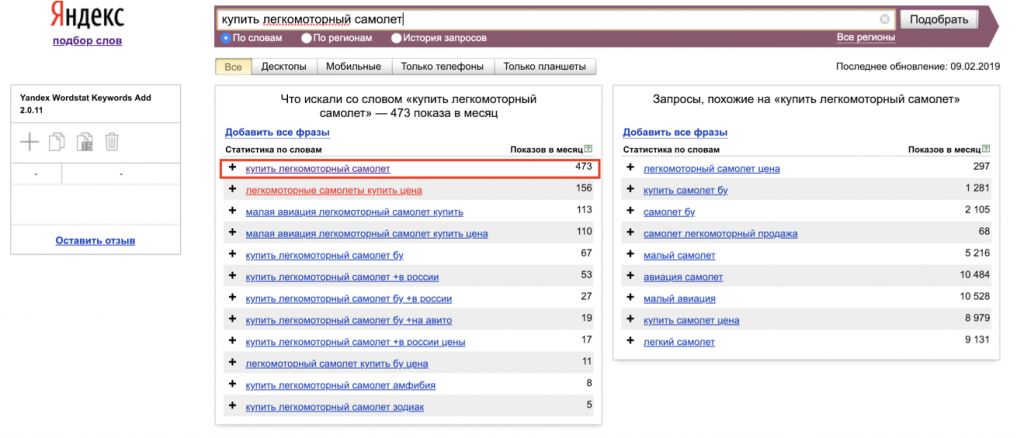
Task: Select the 'История запросов' radio button
Action: 396,38
